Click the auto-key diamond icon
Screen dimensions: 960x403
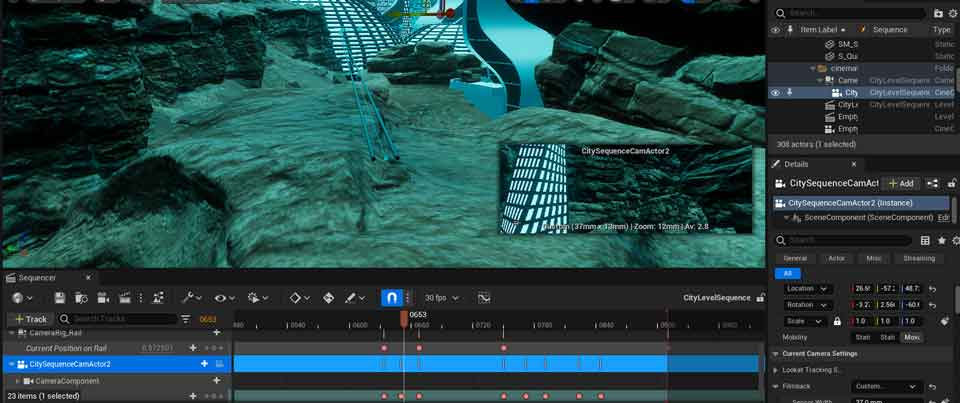pyautogui.click(x=328, y=298)
